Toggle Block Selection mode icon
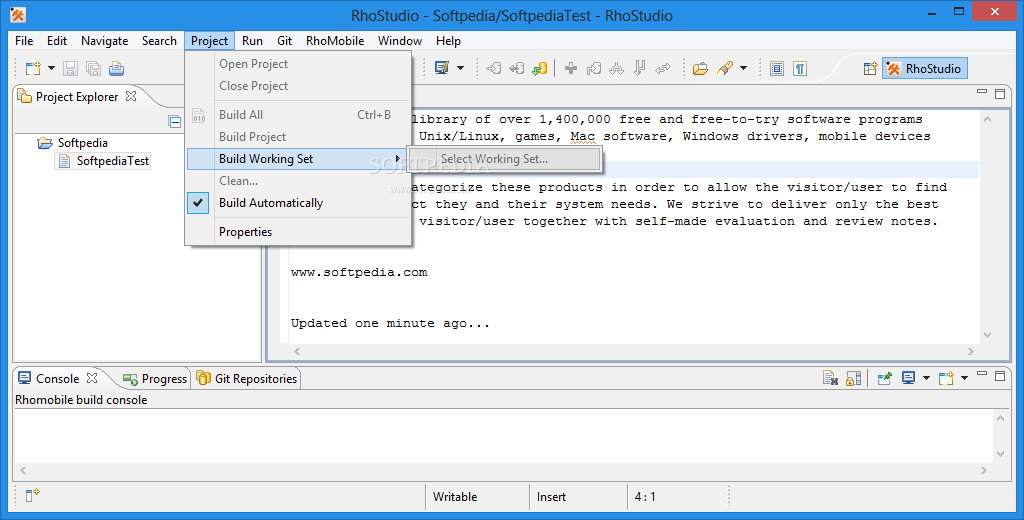The height and width of the screenshot is (520, 1024). pyautogui.click(x=777, y=68)
